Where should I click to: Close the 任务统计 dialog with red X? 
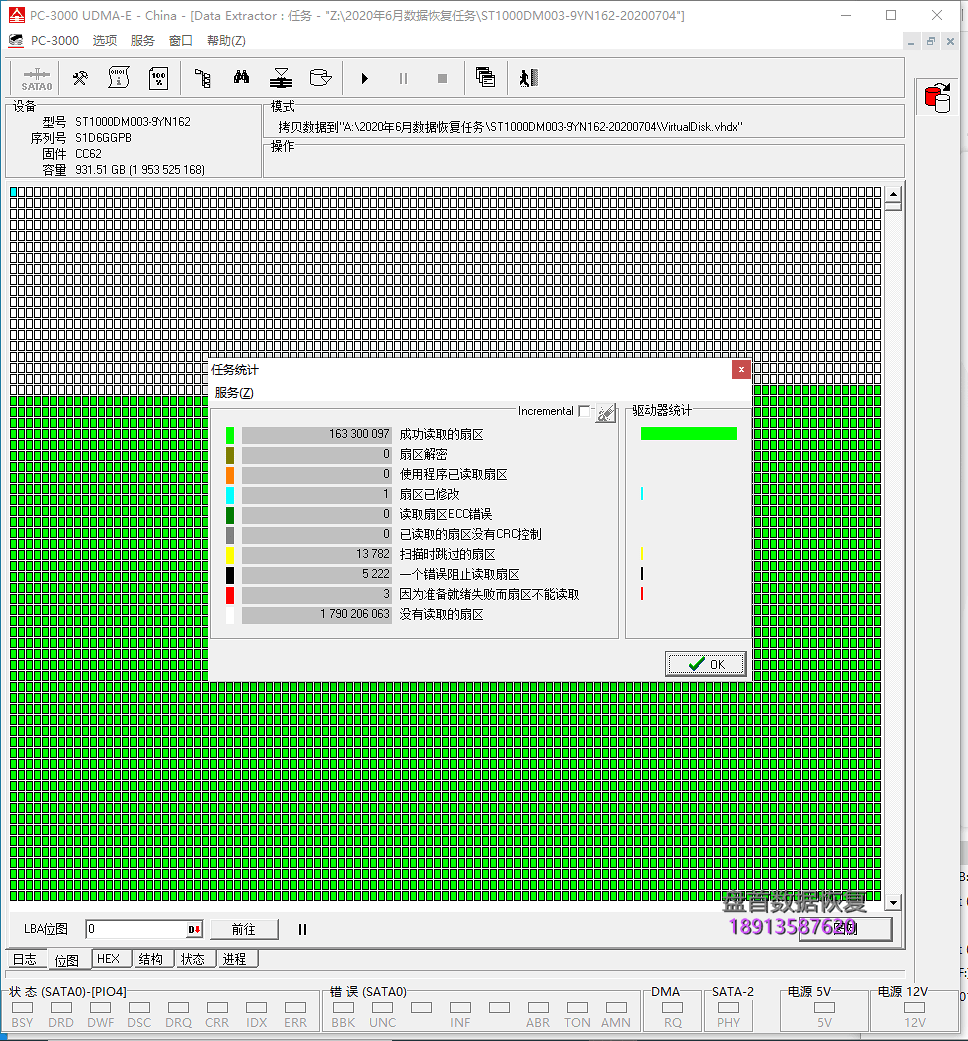click(x=741, y=370)
